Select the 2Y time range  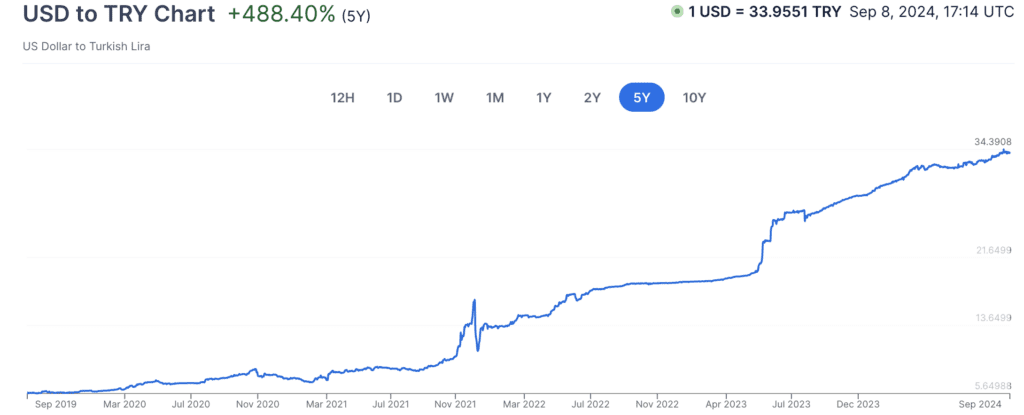click(x=592, y=97)
